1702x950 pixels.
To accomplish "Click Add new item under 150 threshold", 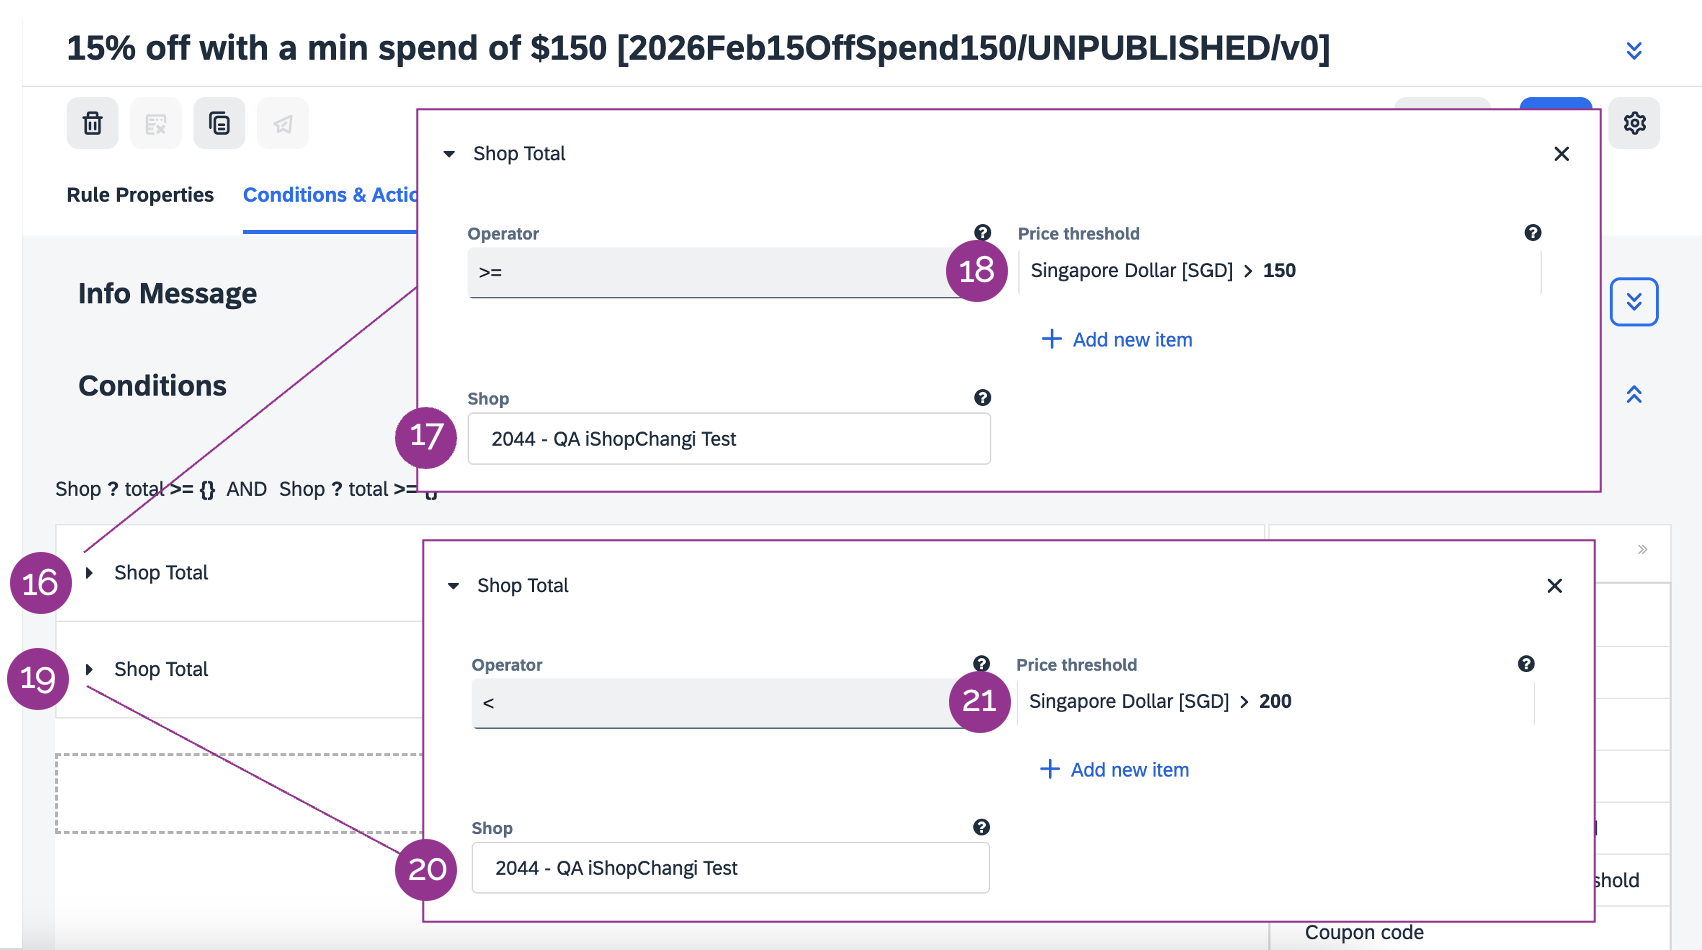I will coord(1117,340).
